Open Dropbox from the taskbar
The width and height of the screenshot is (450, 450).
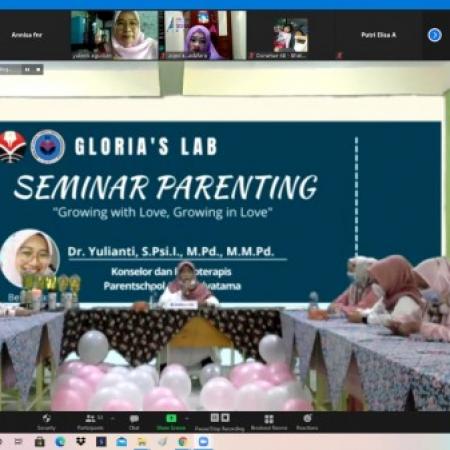[x=81, y=442]
